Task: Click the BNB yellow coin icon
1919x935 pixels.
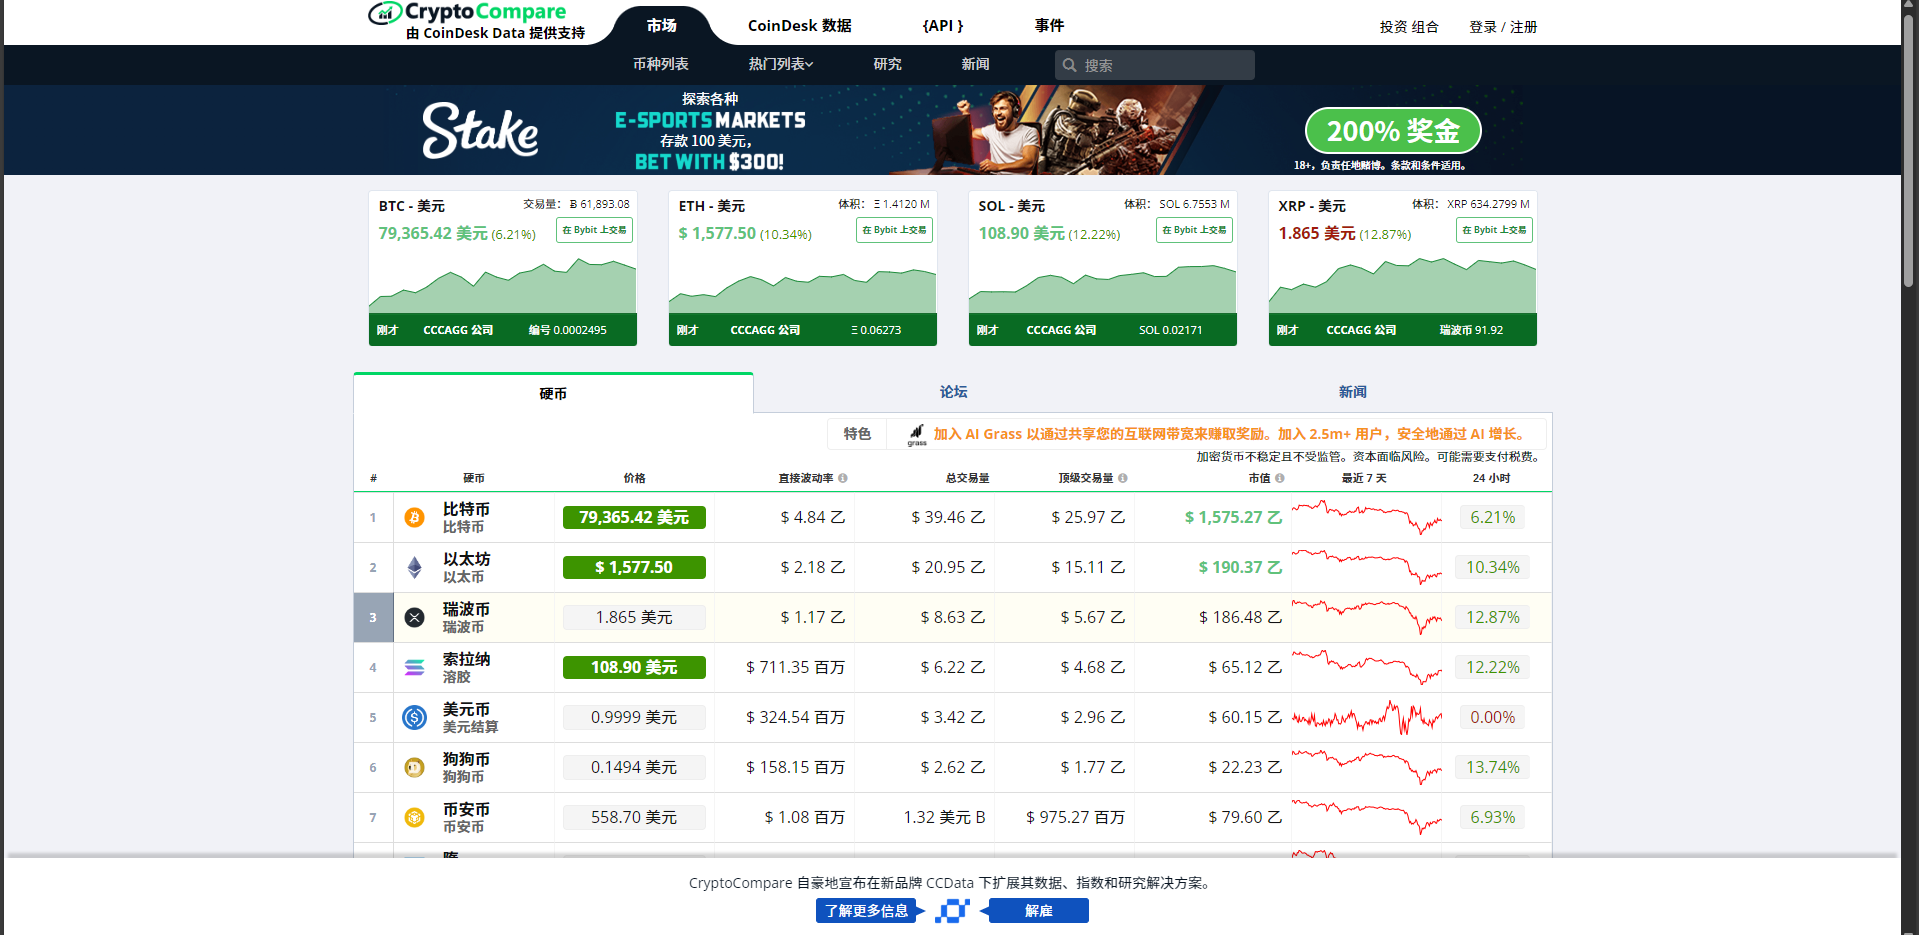Action: (414, 818)
